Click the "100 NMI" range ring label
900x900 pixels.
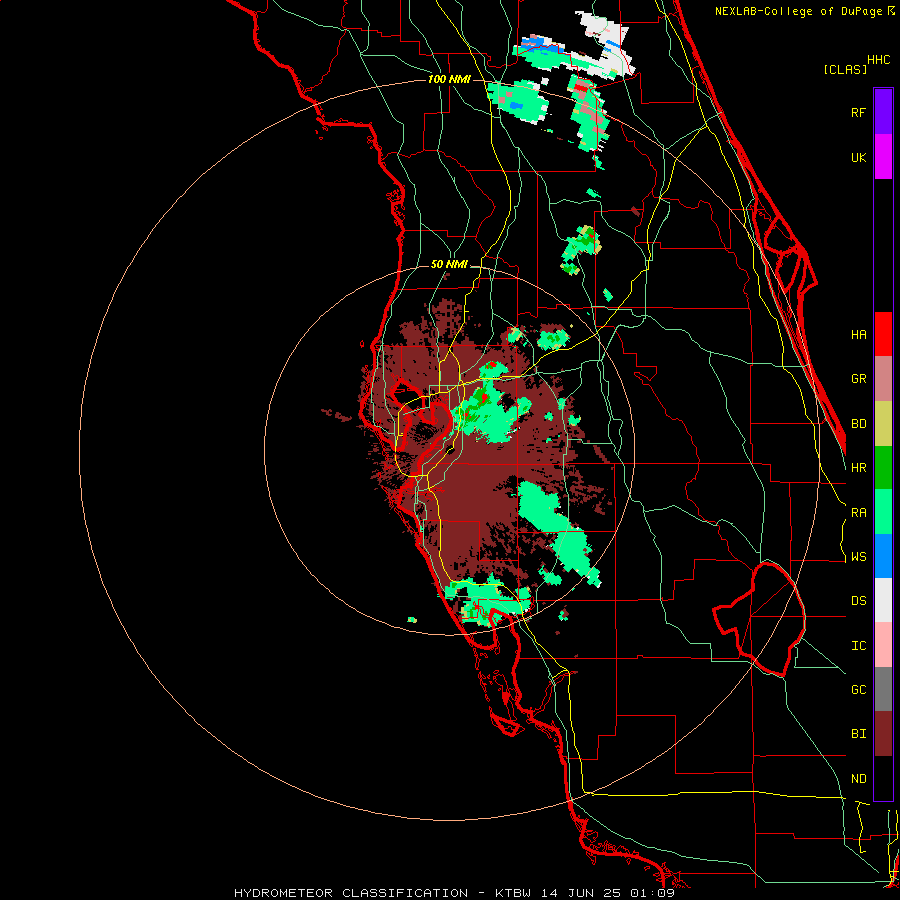coord(449,79)
